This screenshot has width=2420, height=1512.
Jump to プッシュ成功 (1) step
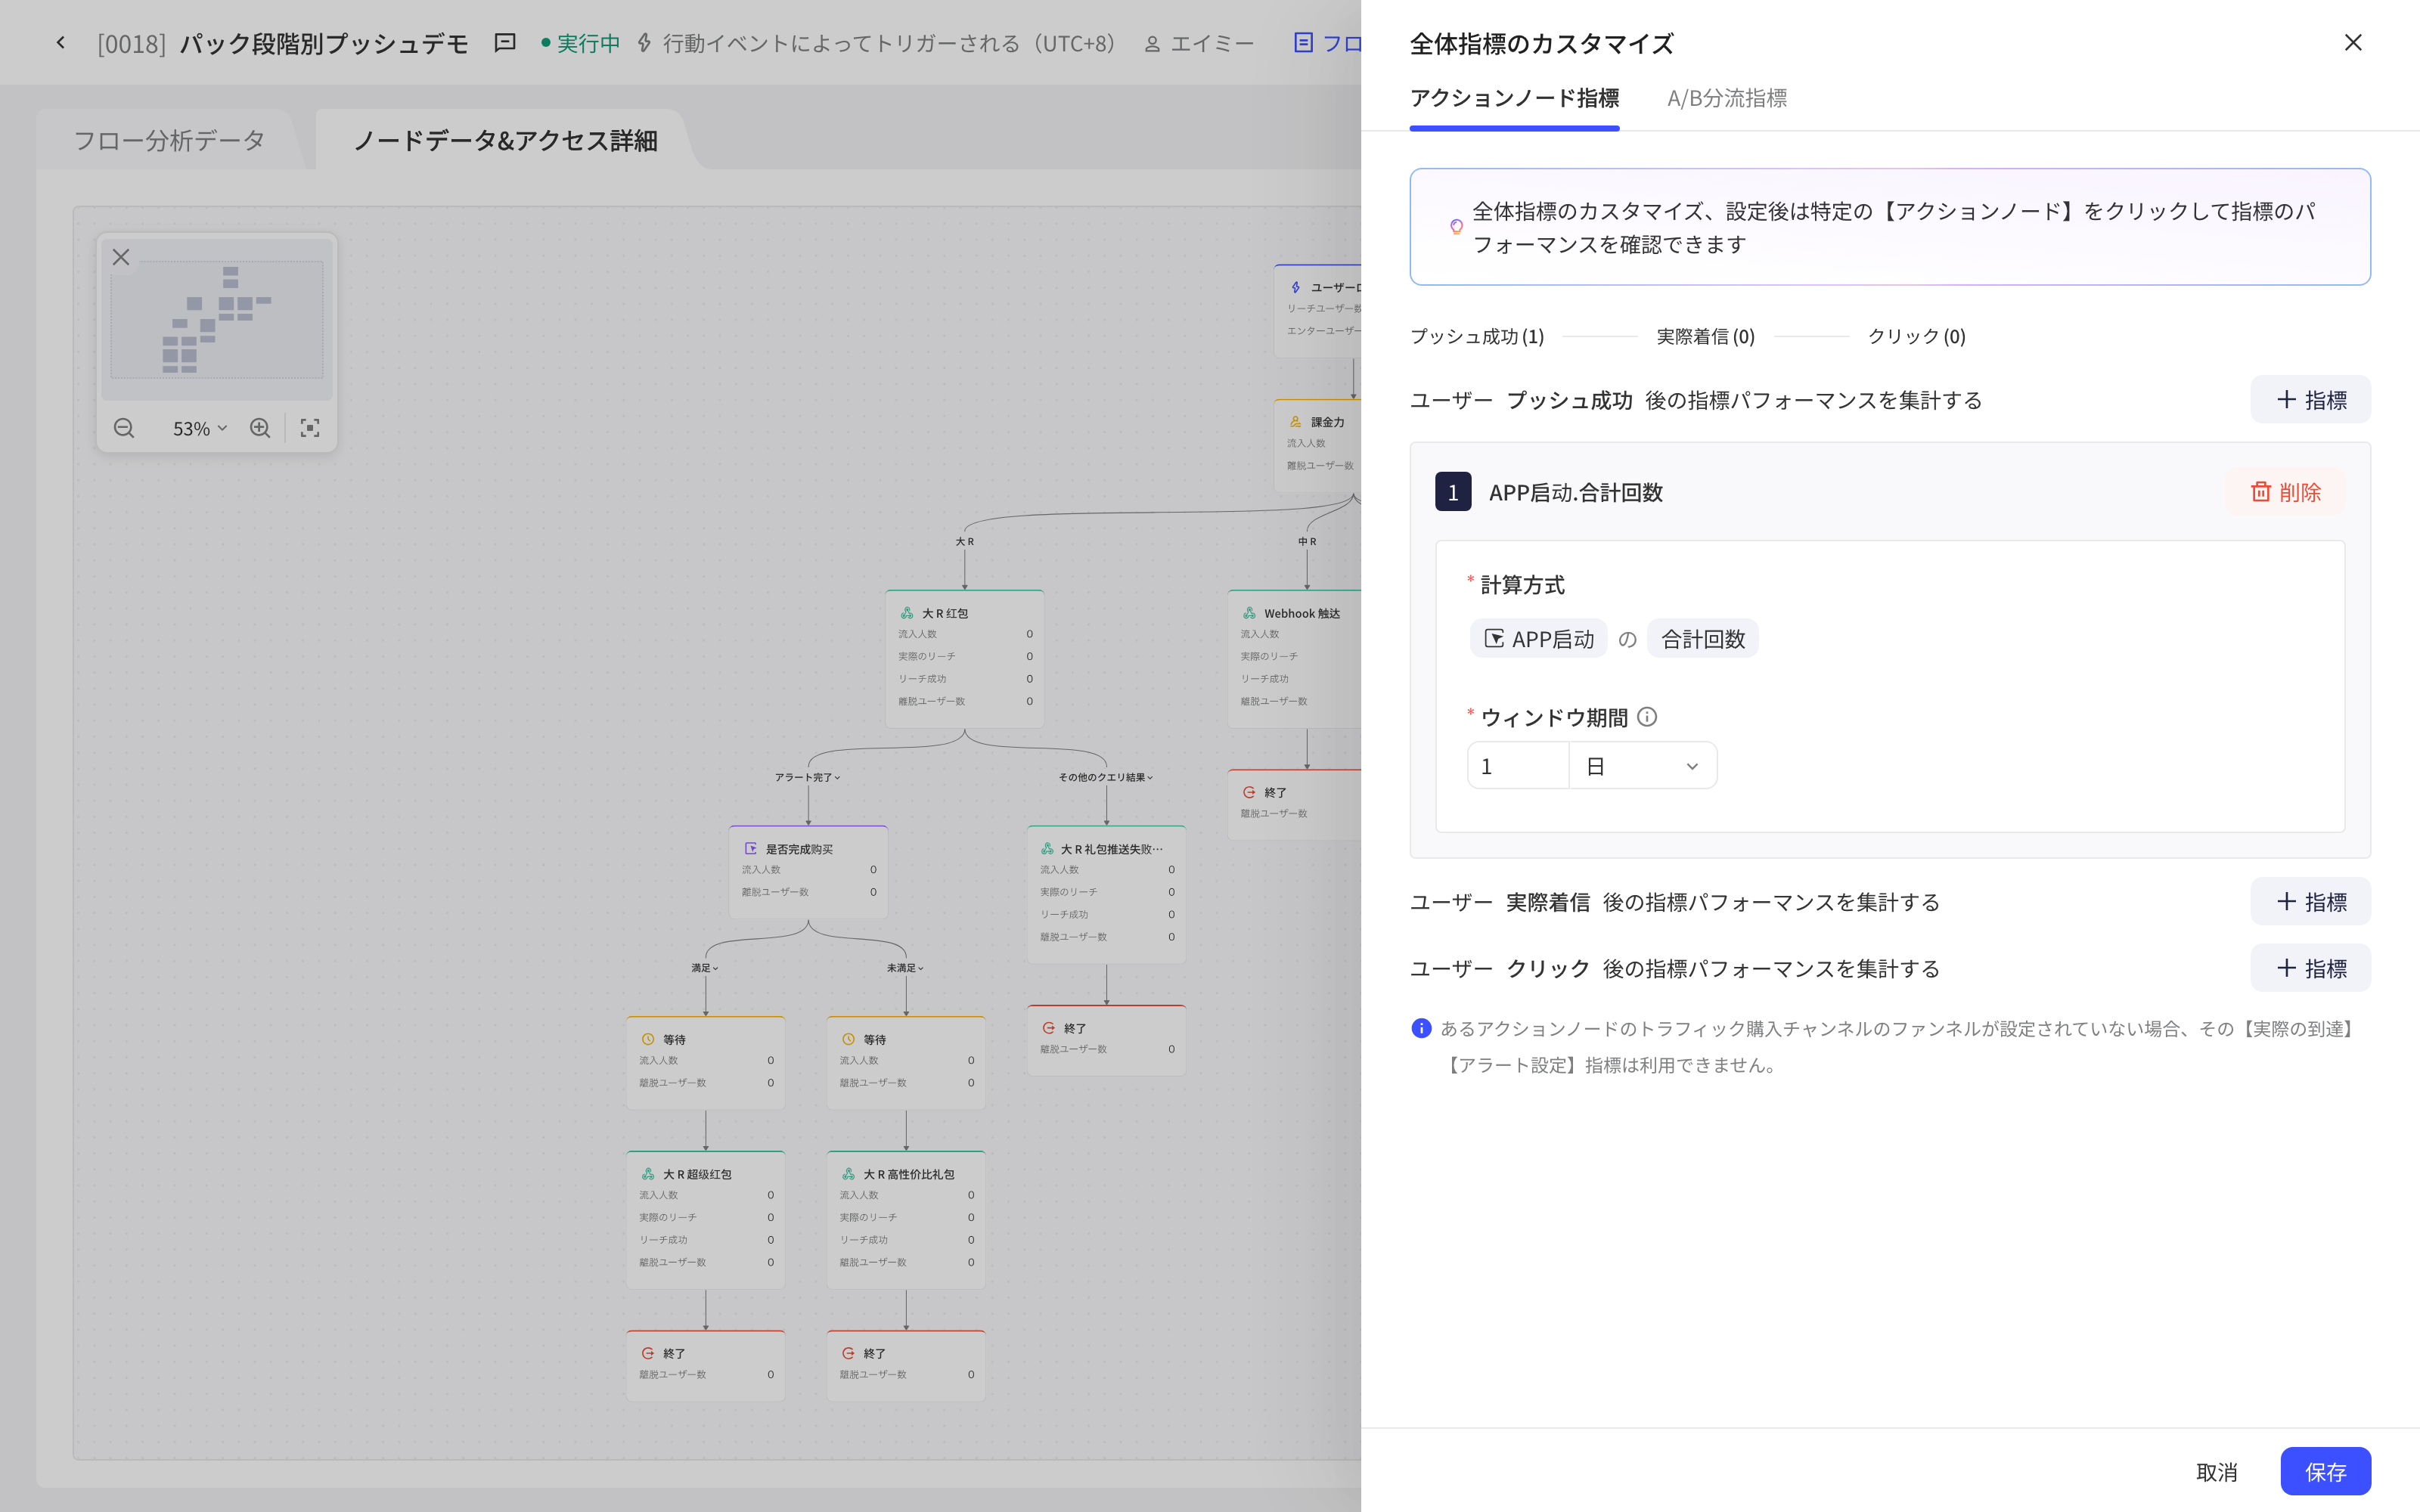point(1476,336)
